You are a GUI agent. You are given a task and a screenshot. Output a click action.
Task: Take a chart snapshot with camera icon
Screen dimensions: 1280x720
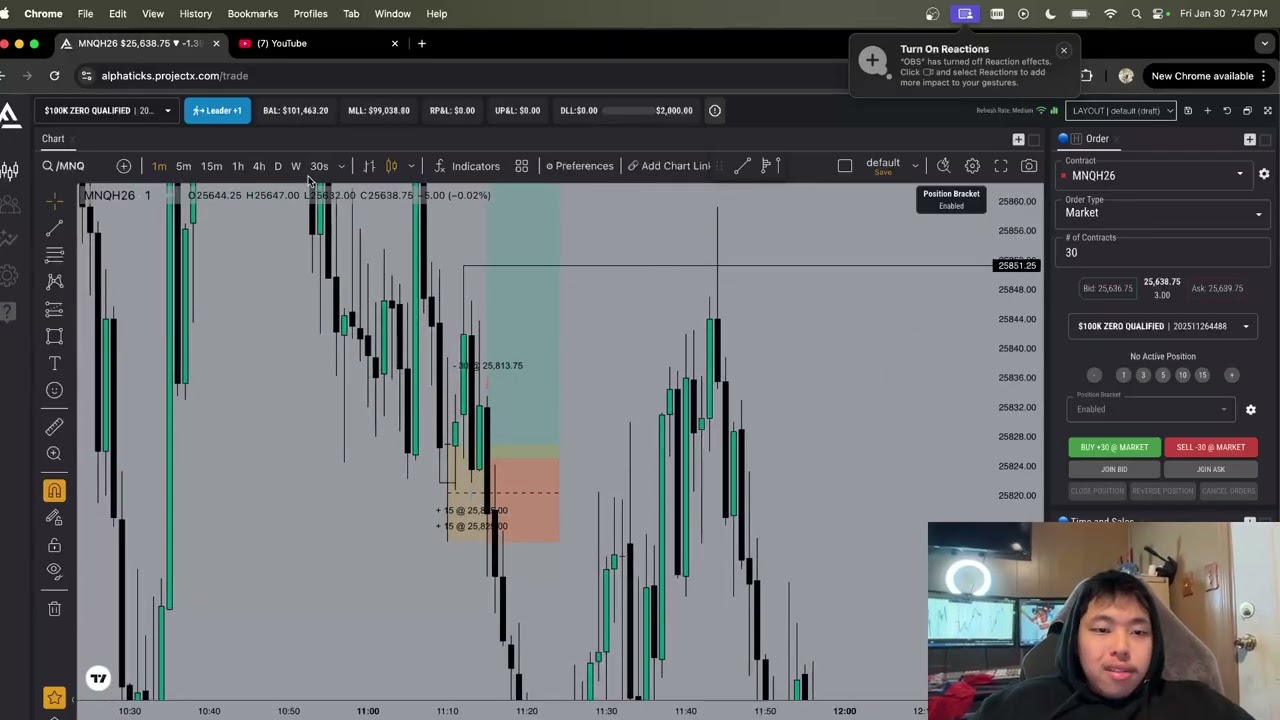(1029, 166)
